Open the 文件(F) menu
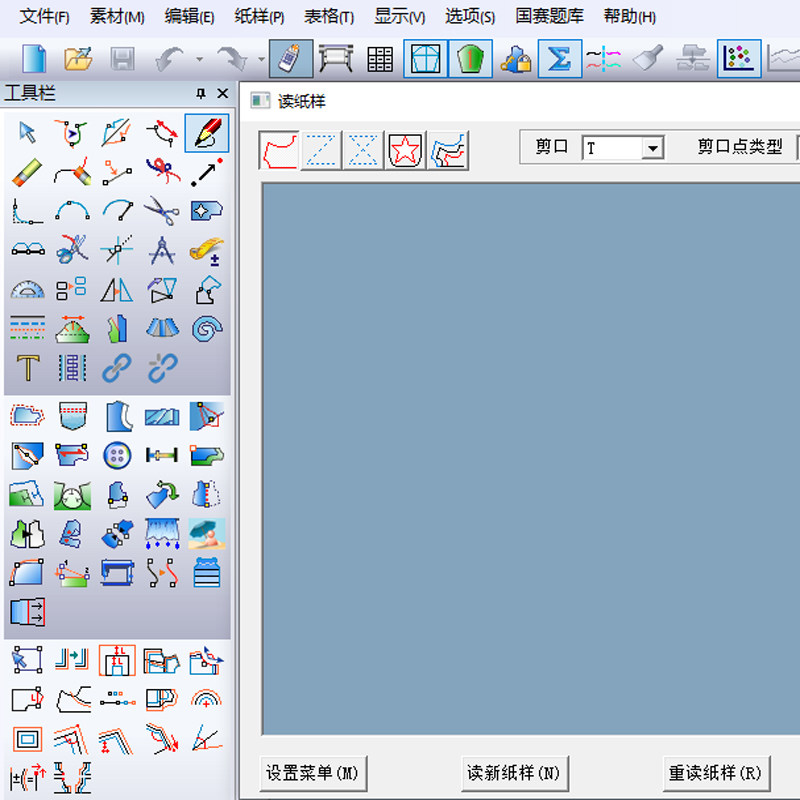 pyautogui.click(x=44, y=17)
